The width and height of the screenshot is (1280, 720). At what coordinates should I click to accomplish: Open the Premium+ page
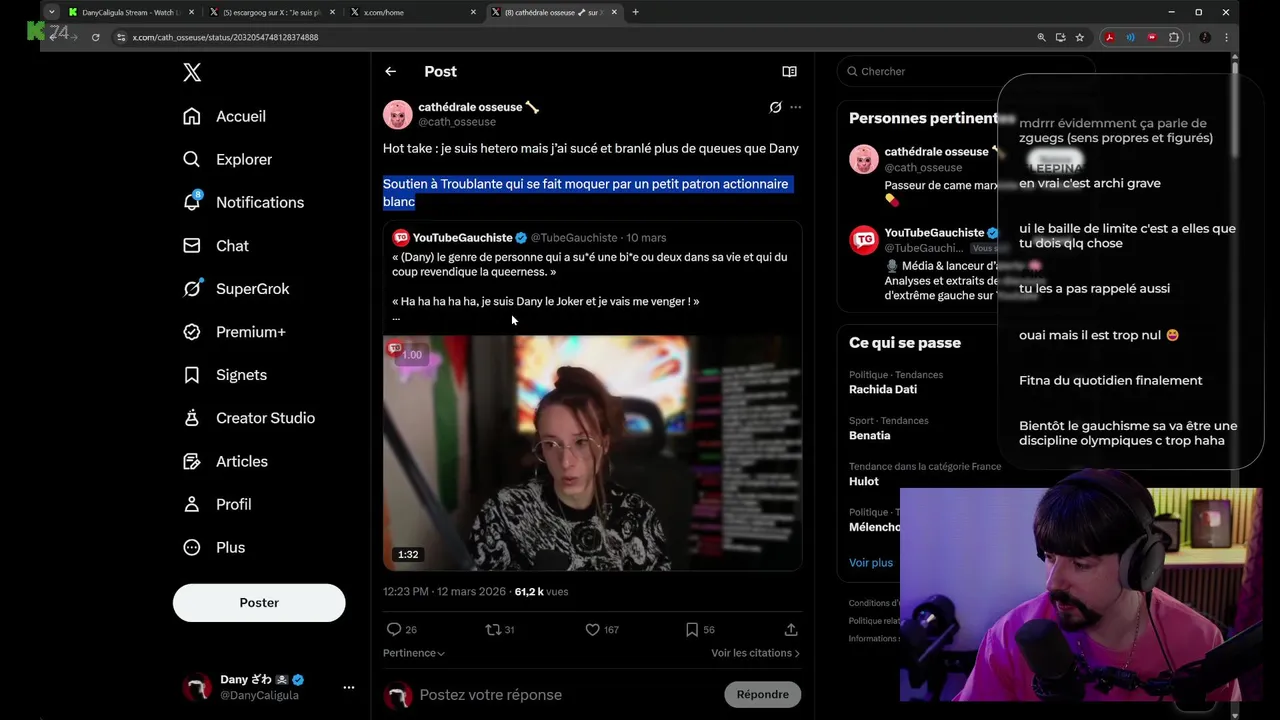[235, 331]
